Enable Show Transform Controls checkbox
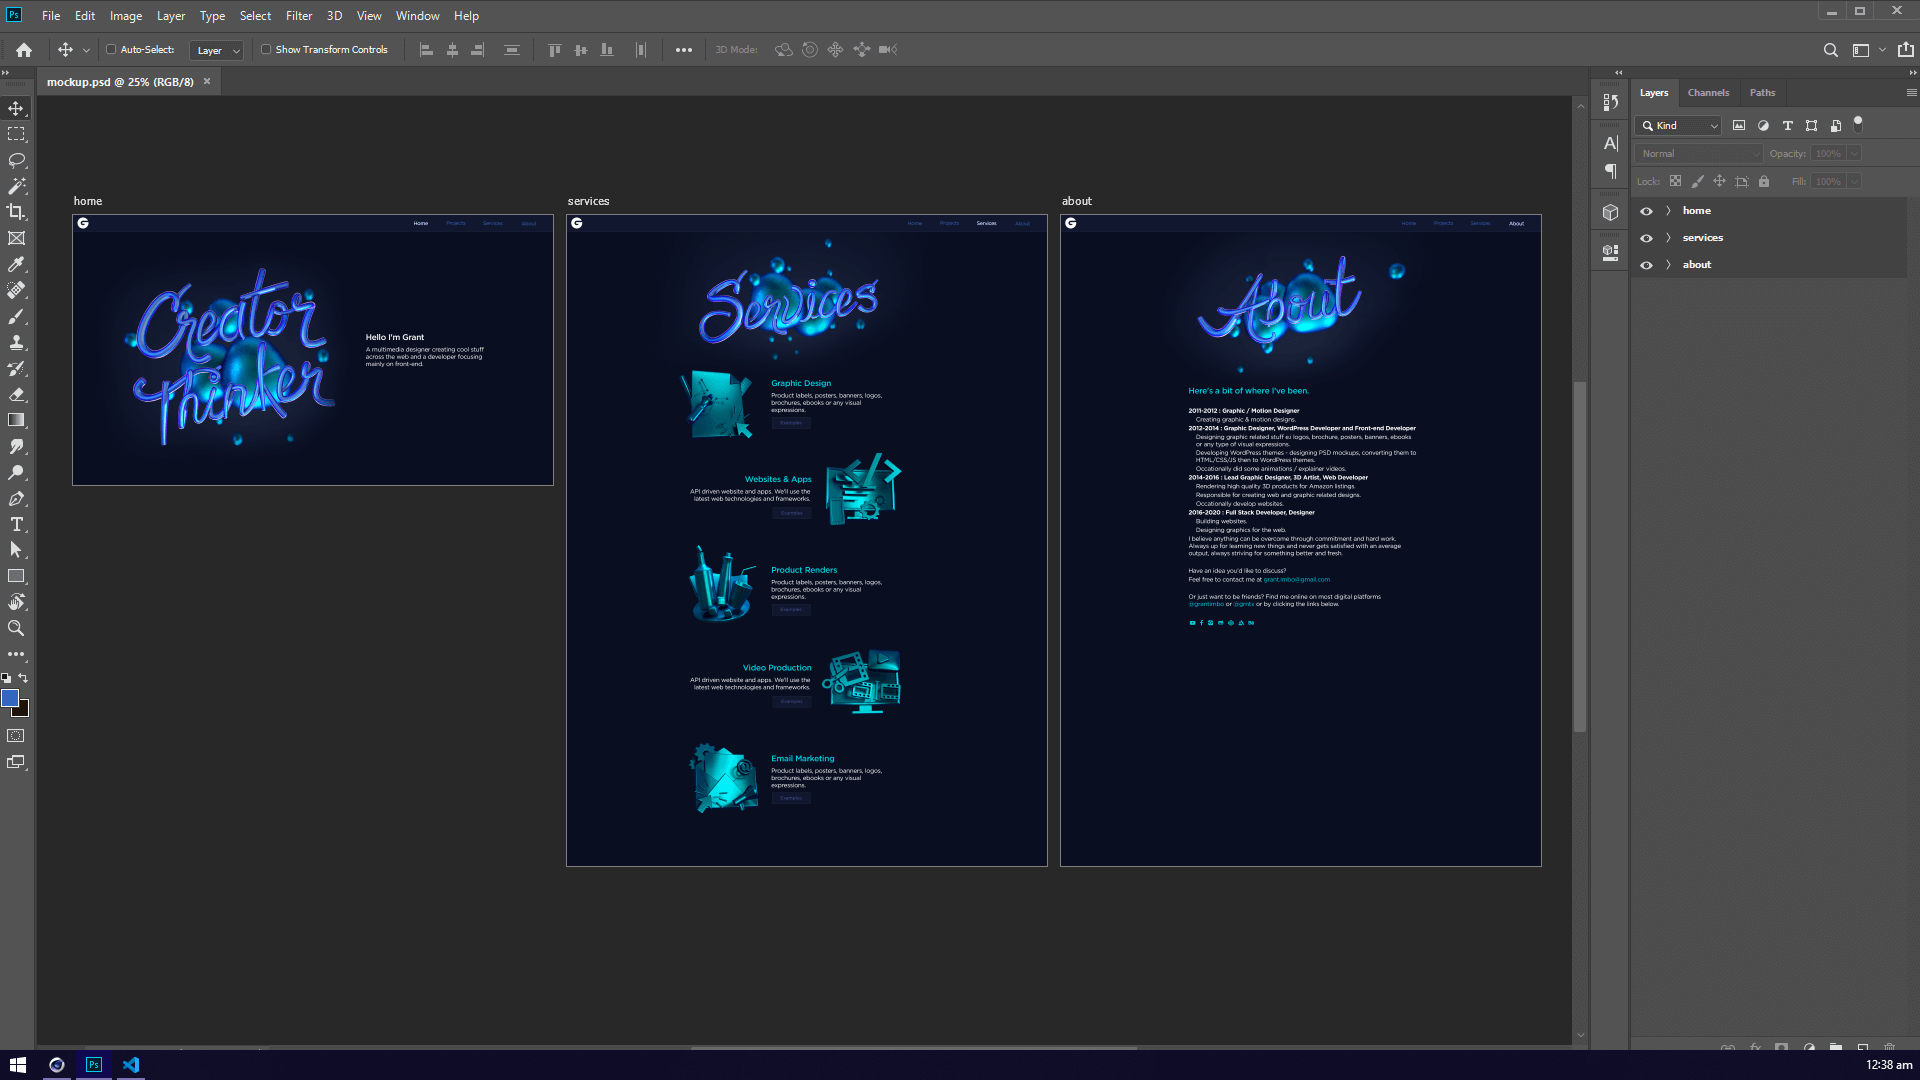The image size is (1920, 1080). 266,49
